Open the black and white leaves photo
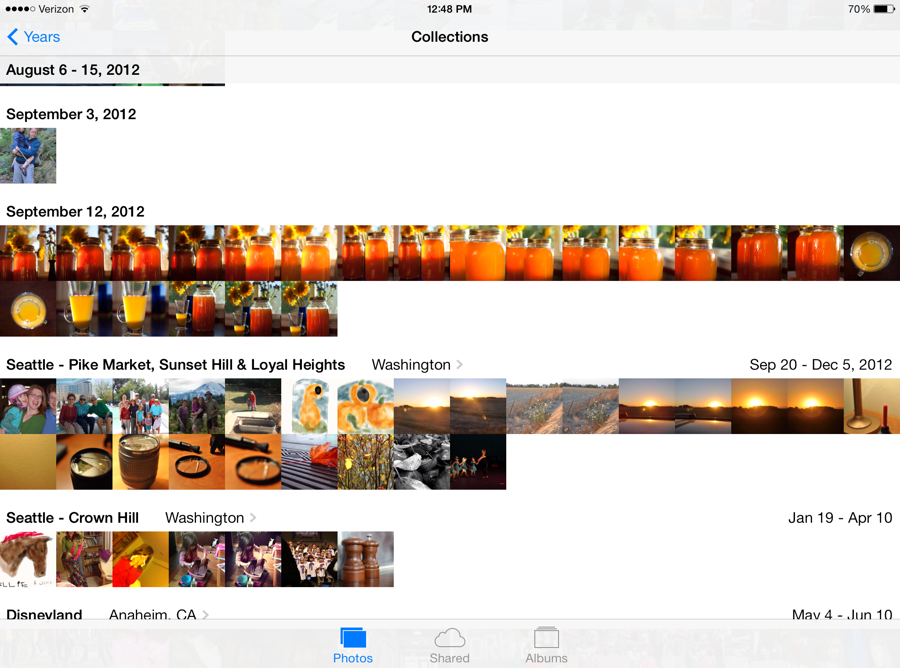900x668 pixels. click(x=422, y=462)
